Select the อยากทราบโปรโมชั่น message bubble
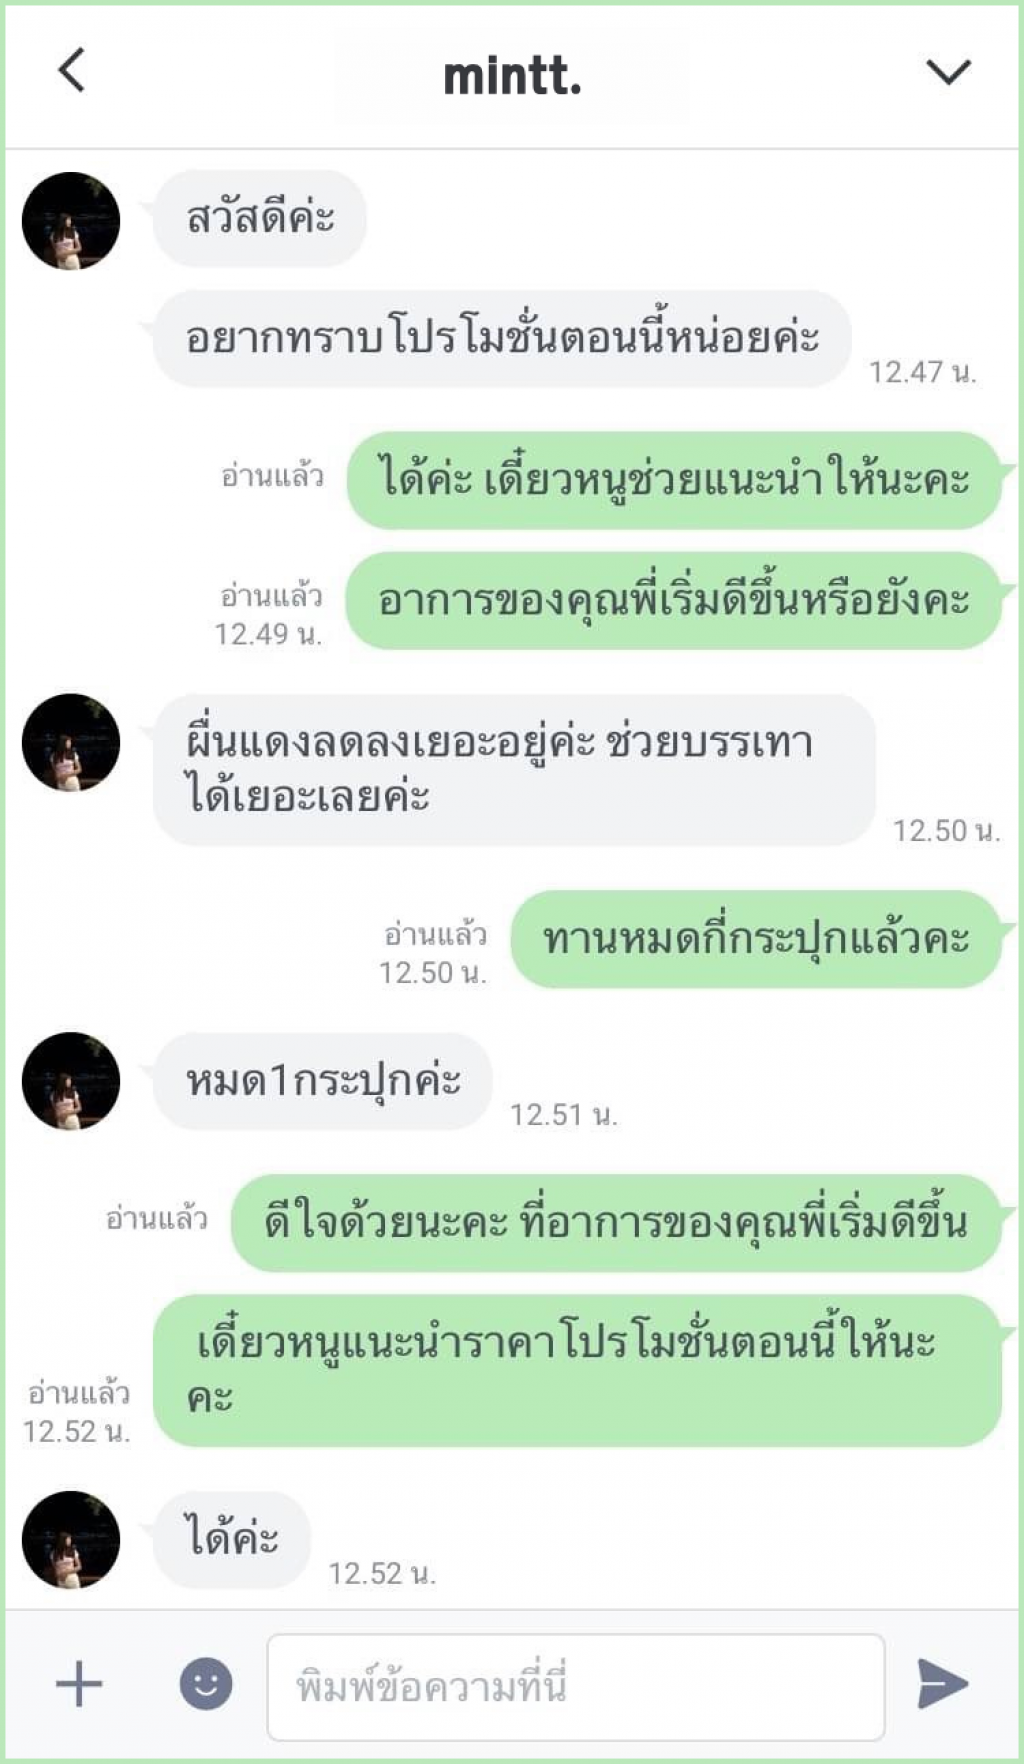Viewport: 1024px width, 1764px height. (x=502, y=339)
